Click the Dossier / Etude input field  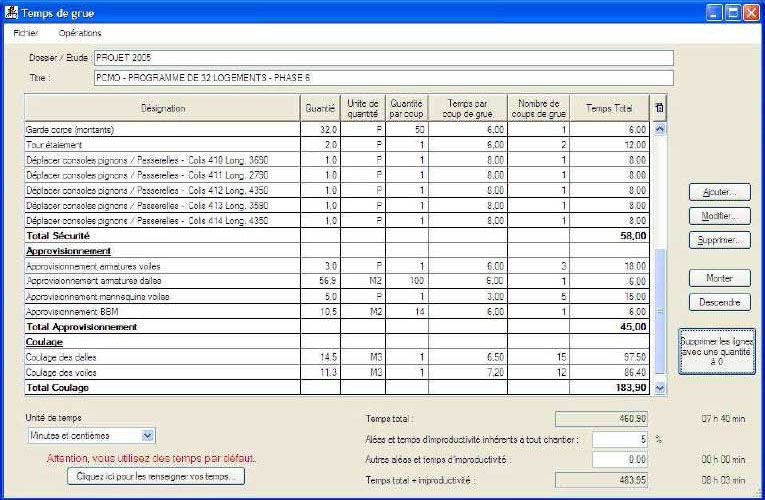pos(383,58)
